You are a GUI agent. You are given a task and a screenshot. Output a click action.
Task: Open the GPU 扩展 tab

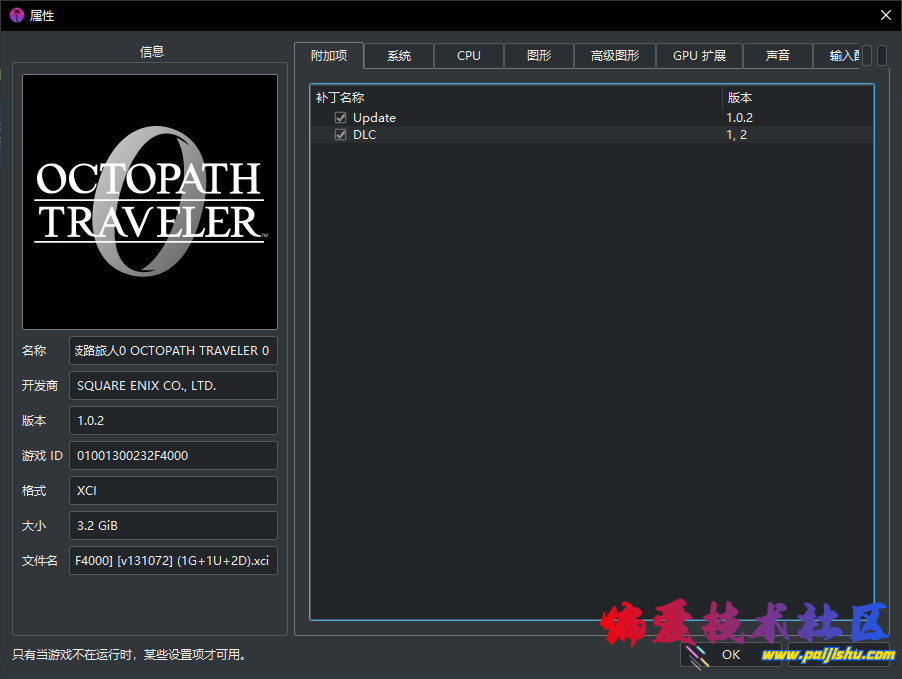click(x=699, y=56)
